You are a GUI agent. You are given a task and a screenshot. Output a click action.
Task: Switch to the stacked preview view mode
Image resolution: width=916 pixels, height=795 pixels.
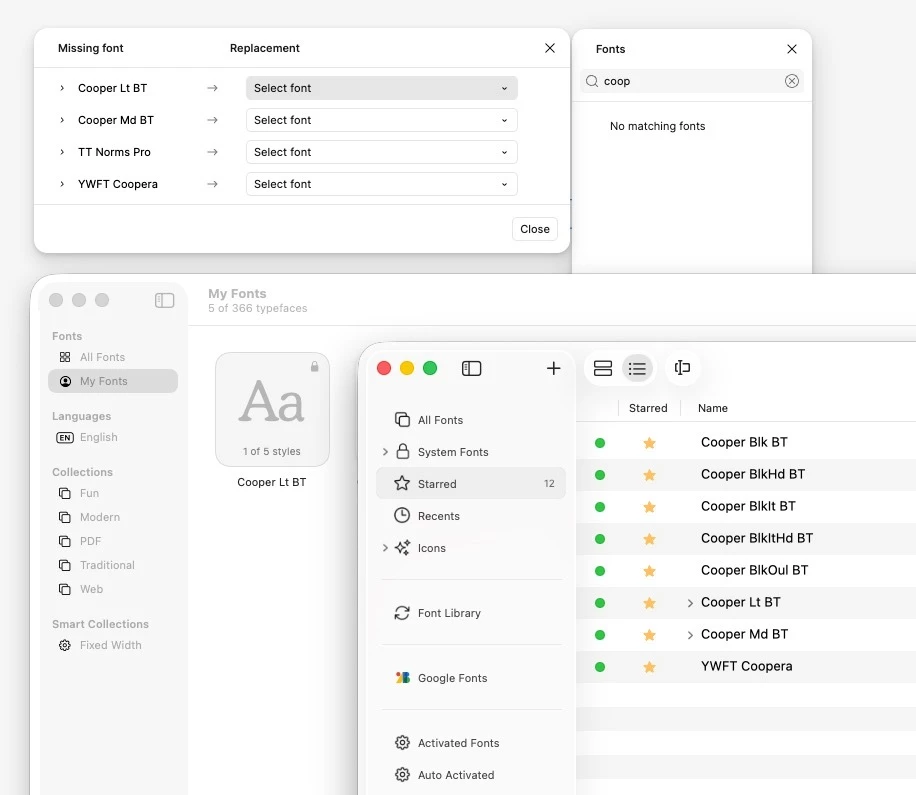602,369
